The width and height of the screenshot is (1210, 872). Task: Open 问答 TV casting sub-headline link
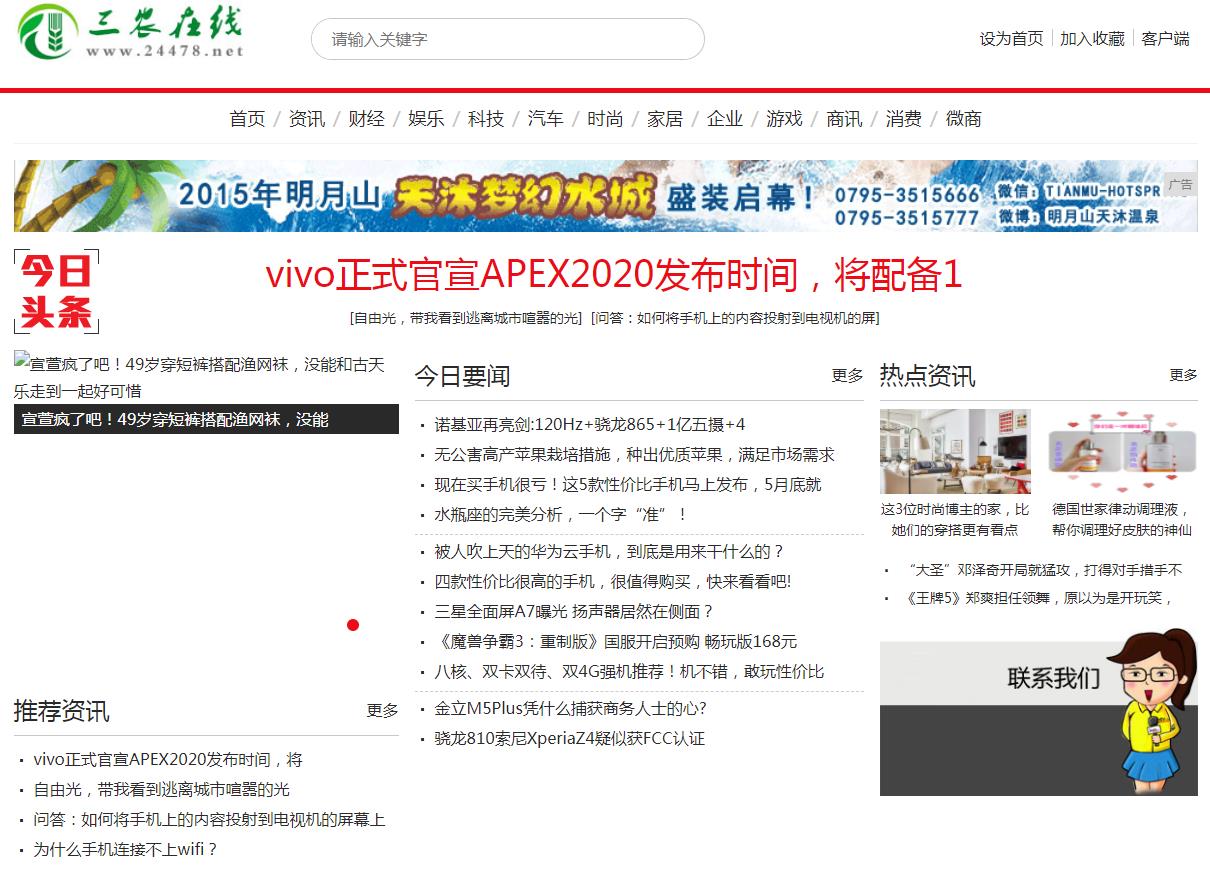pyautogui.click(x=735, y=319)
